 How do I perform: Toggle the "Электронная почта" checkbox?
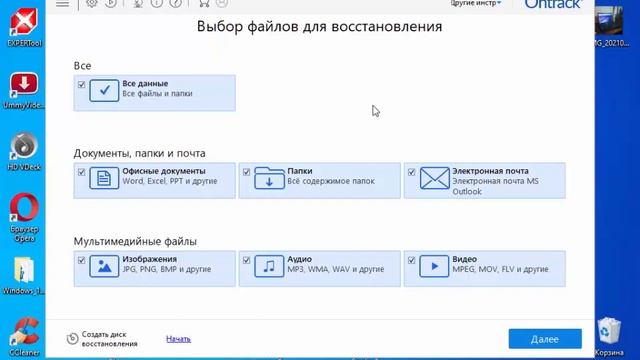[x=411, y=172]
